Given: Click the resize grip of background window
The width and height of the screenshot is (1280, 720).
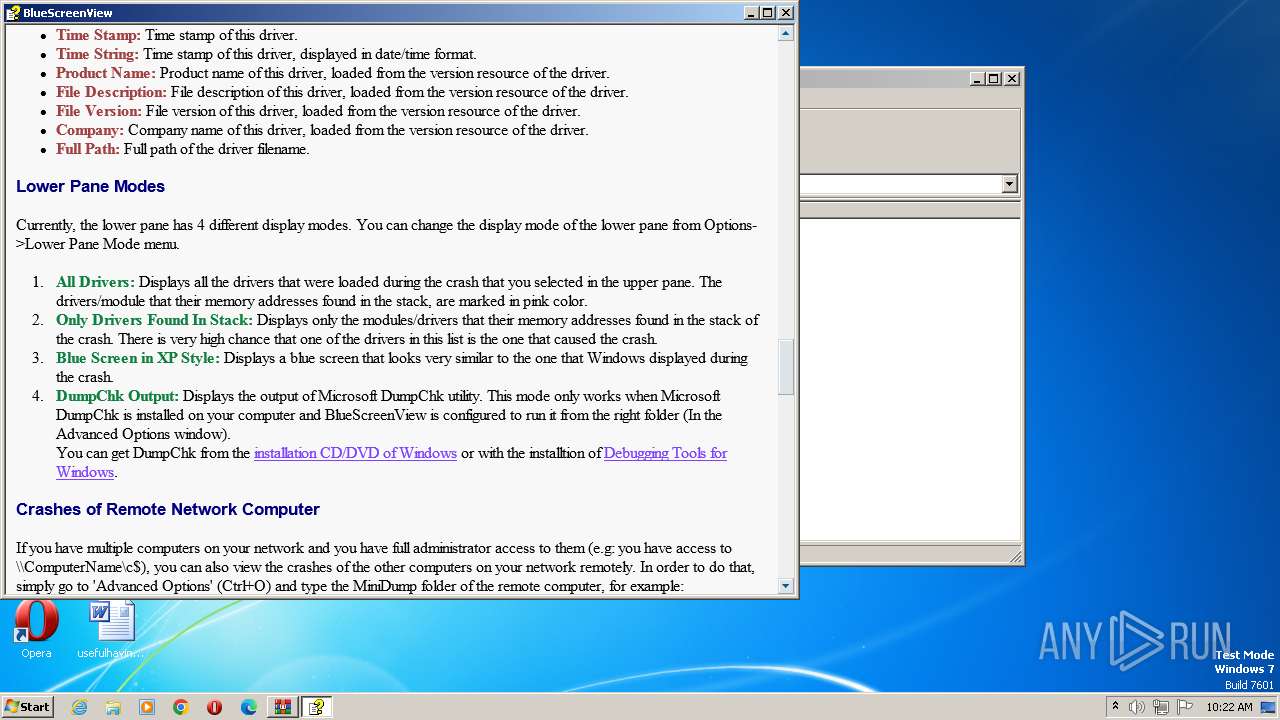Looking at the screenshot, I should (1014, 557).
